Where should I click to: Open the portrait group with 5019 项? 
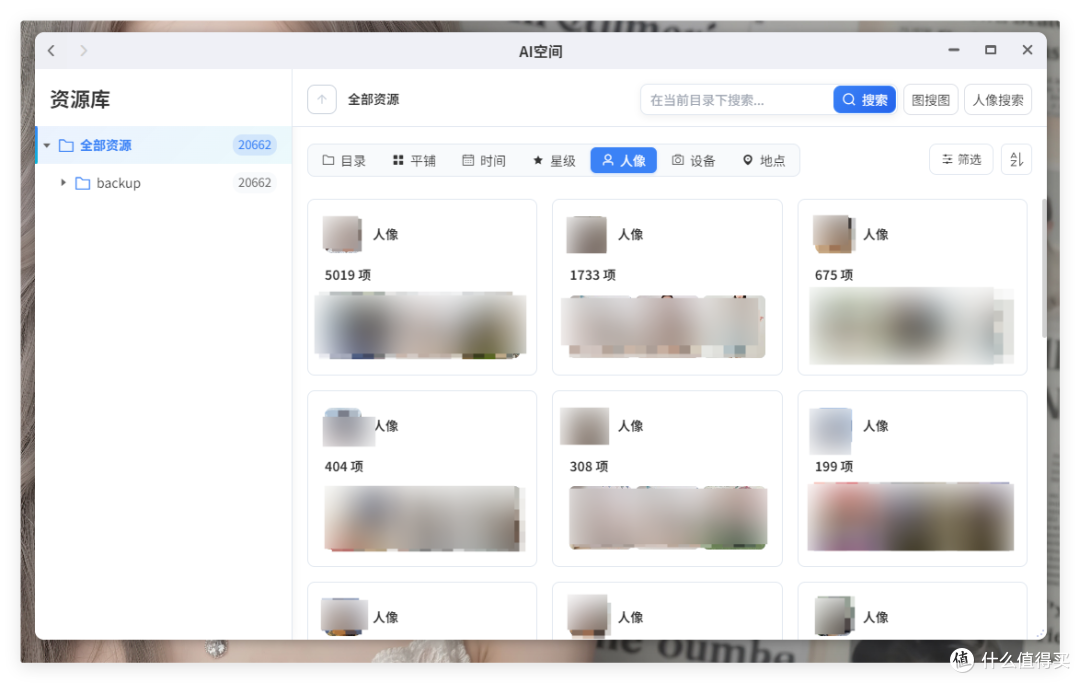coord(422,287)
